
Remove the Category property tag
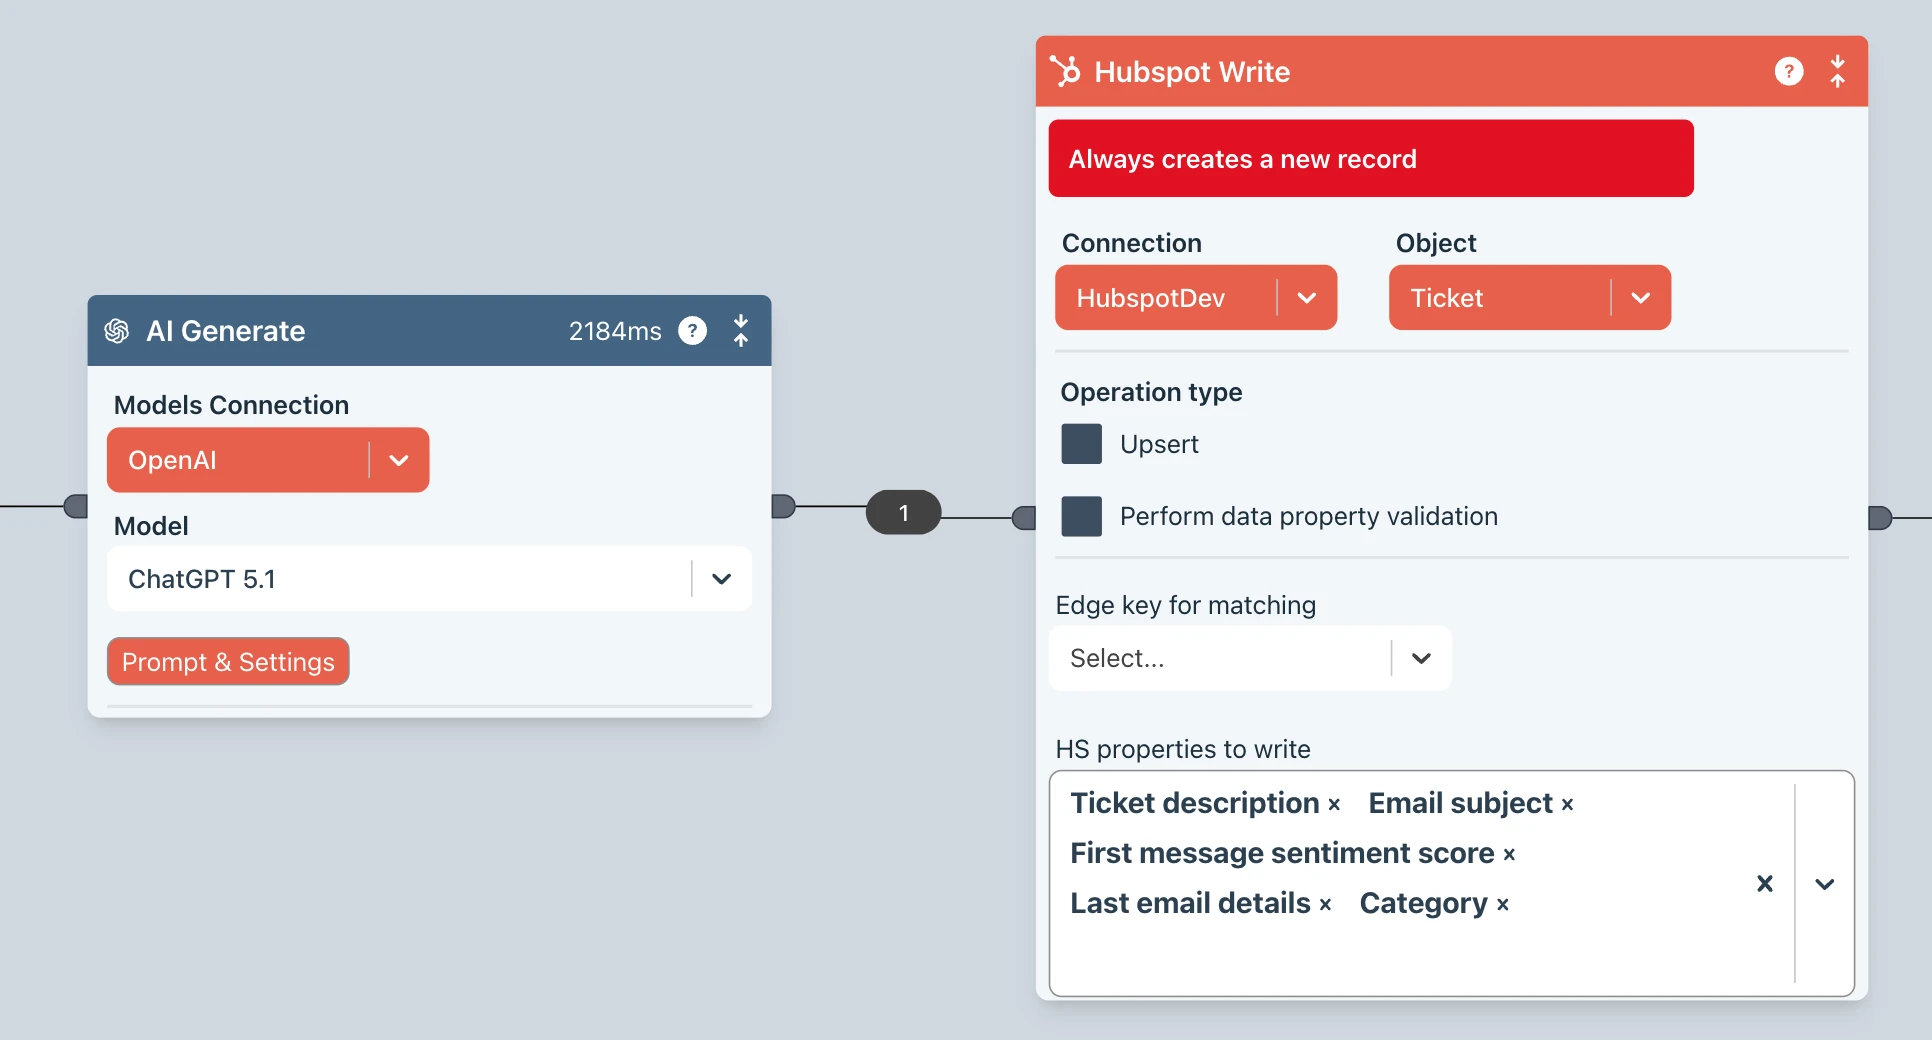[x=1502, y=905]
